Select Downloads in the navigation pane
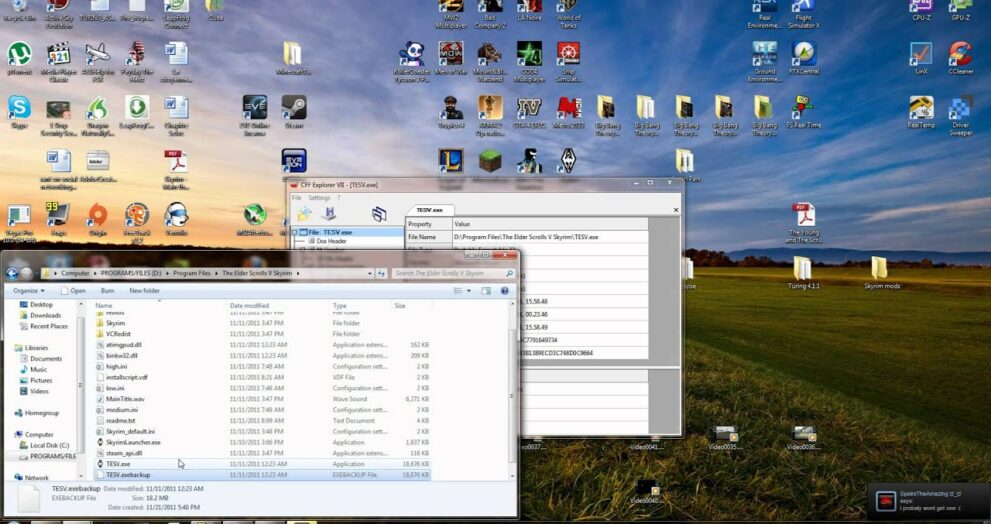The width and height of the screenshot is (991, 524). pos(45,315)
